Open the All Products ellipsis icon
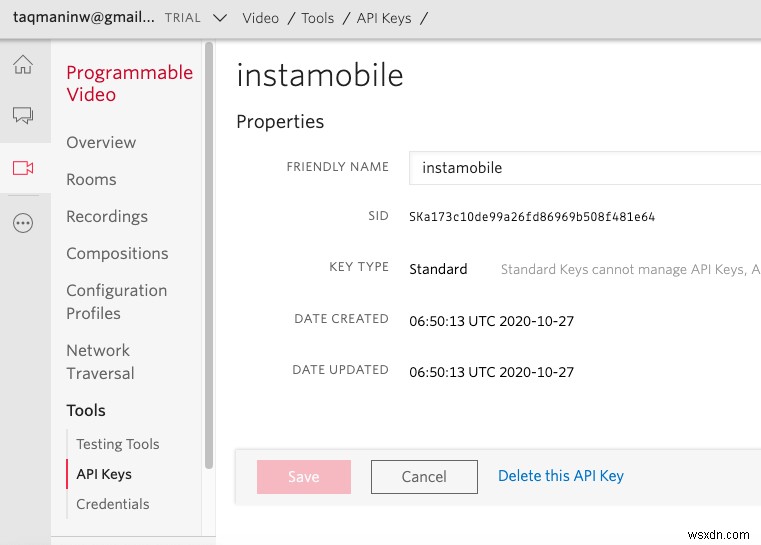This screenshot has height=545, width=761. [23, 223]
